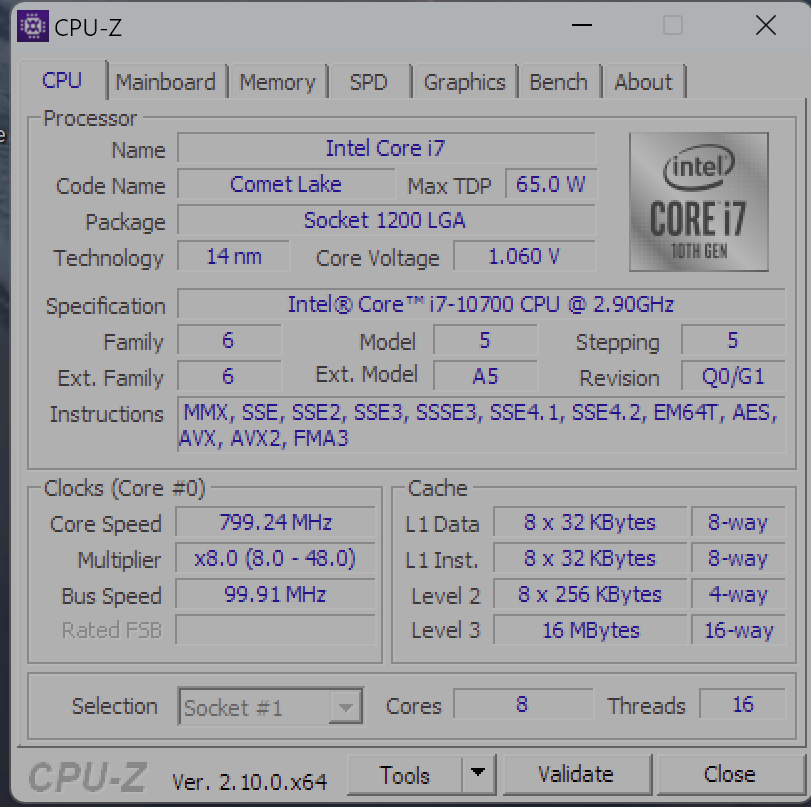Click the Tools button

tap(404, 774)
